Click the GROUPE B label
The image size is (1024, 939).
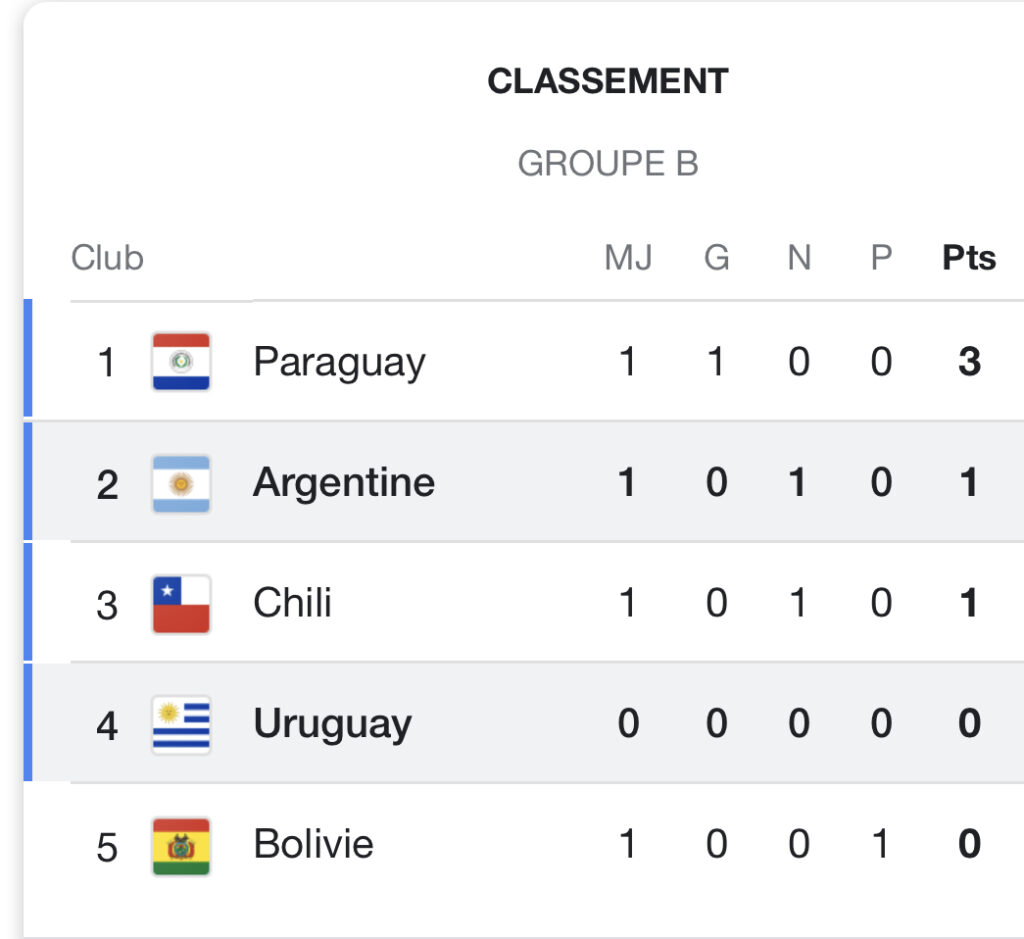[608, 163]
